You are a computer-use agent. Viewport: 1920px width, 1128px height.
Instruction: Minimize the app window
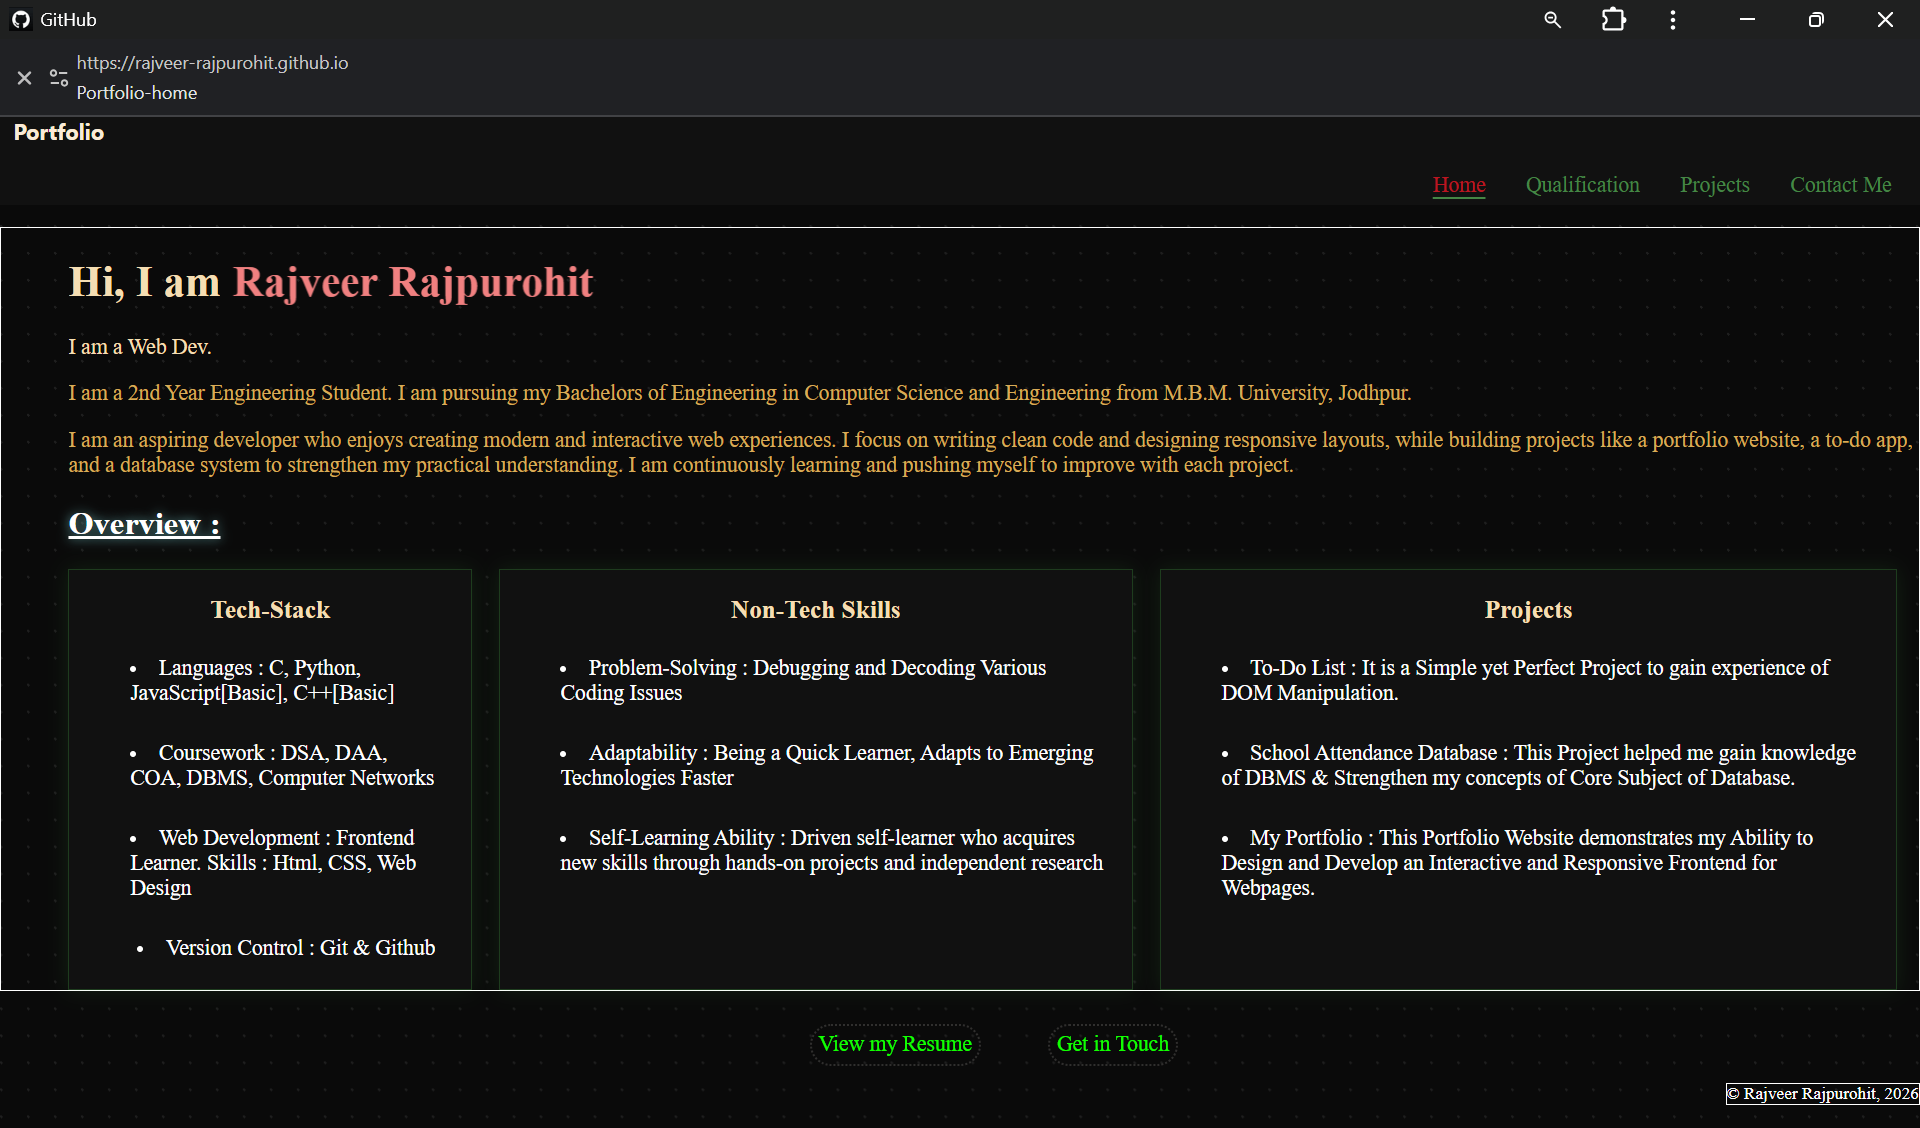point(1747,20)
